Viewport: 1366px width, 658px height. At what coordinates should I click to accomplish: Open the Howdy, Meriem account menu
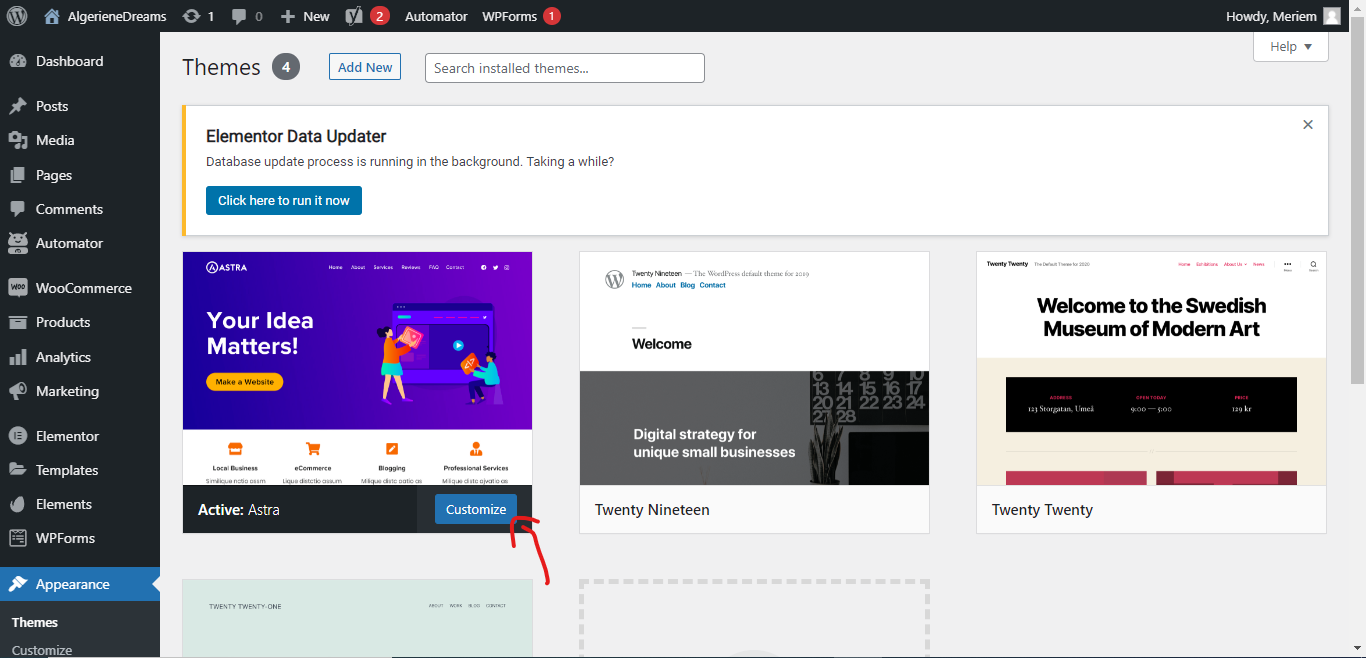click(x=1283, y=16)
